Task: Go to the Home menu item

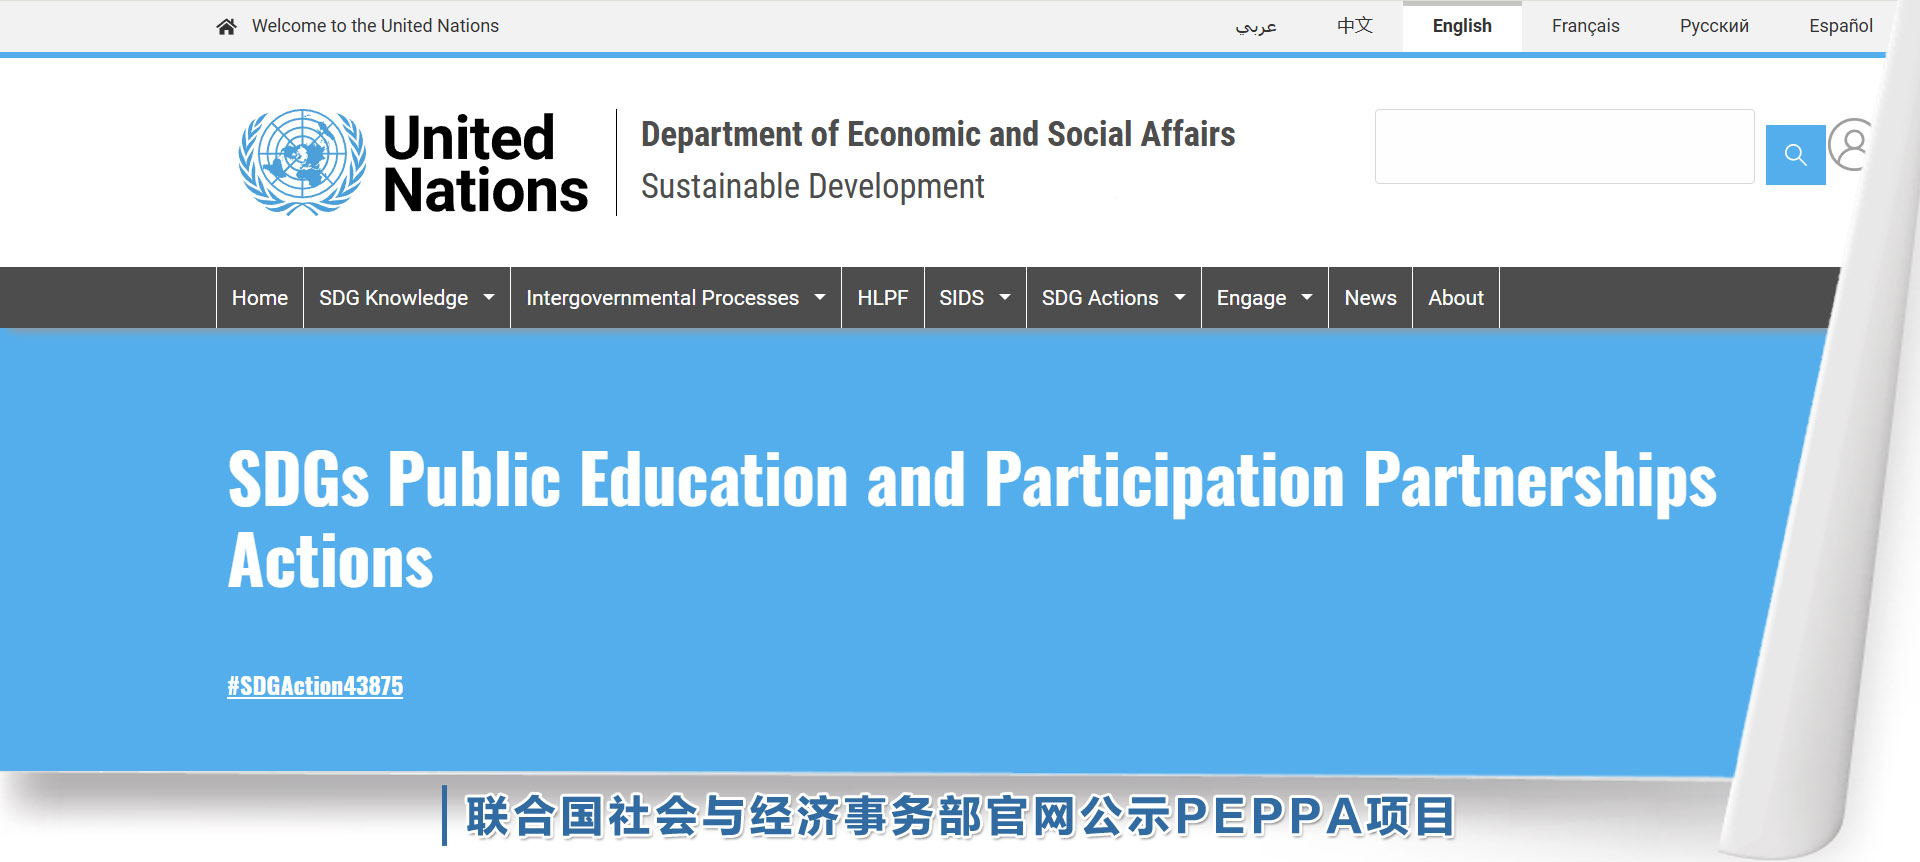Action: coord(260,298)
